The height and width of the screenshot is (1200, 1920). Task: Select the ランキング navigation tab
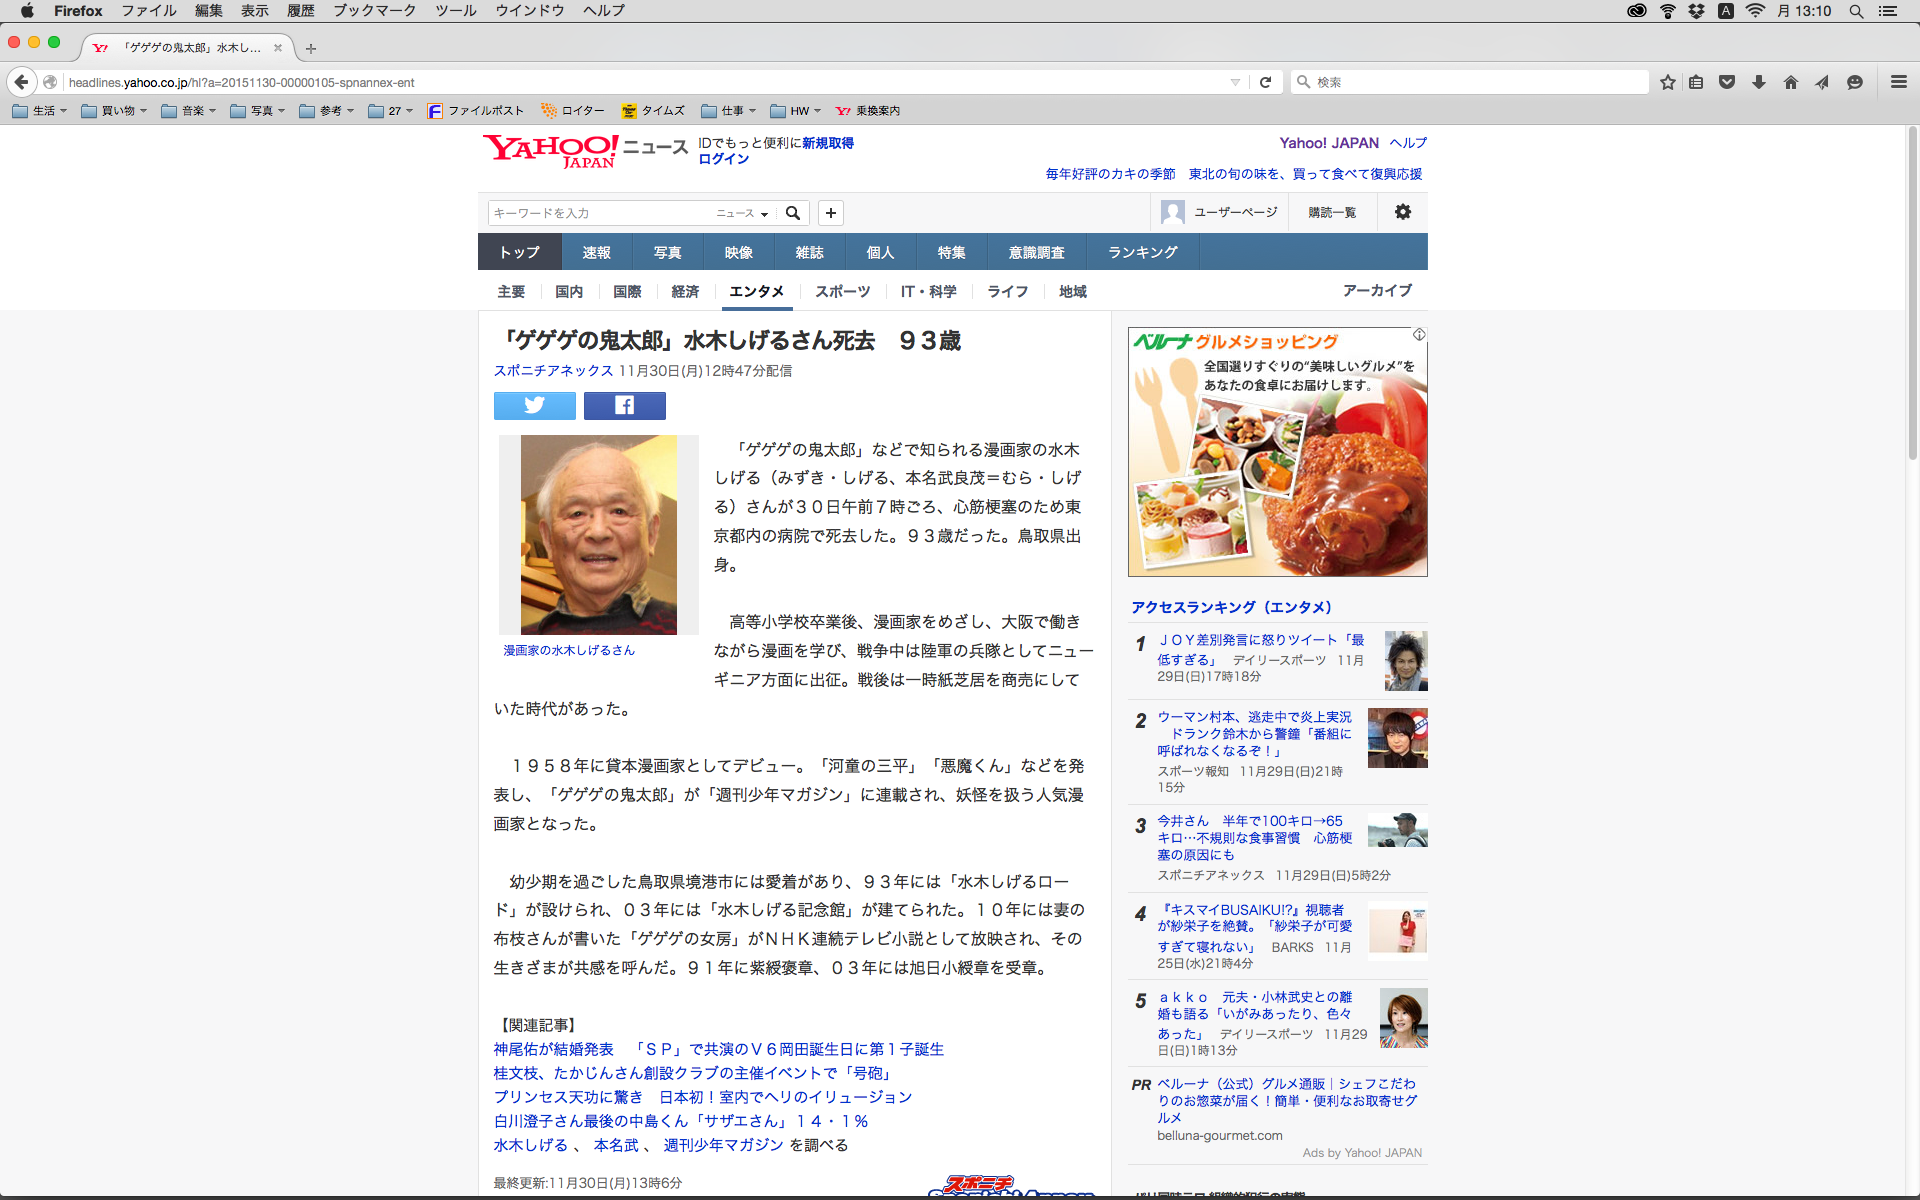[x=1142, y=252]
